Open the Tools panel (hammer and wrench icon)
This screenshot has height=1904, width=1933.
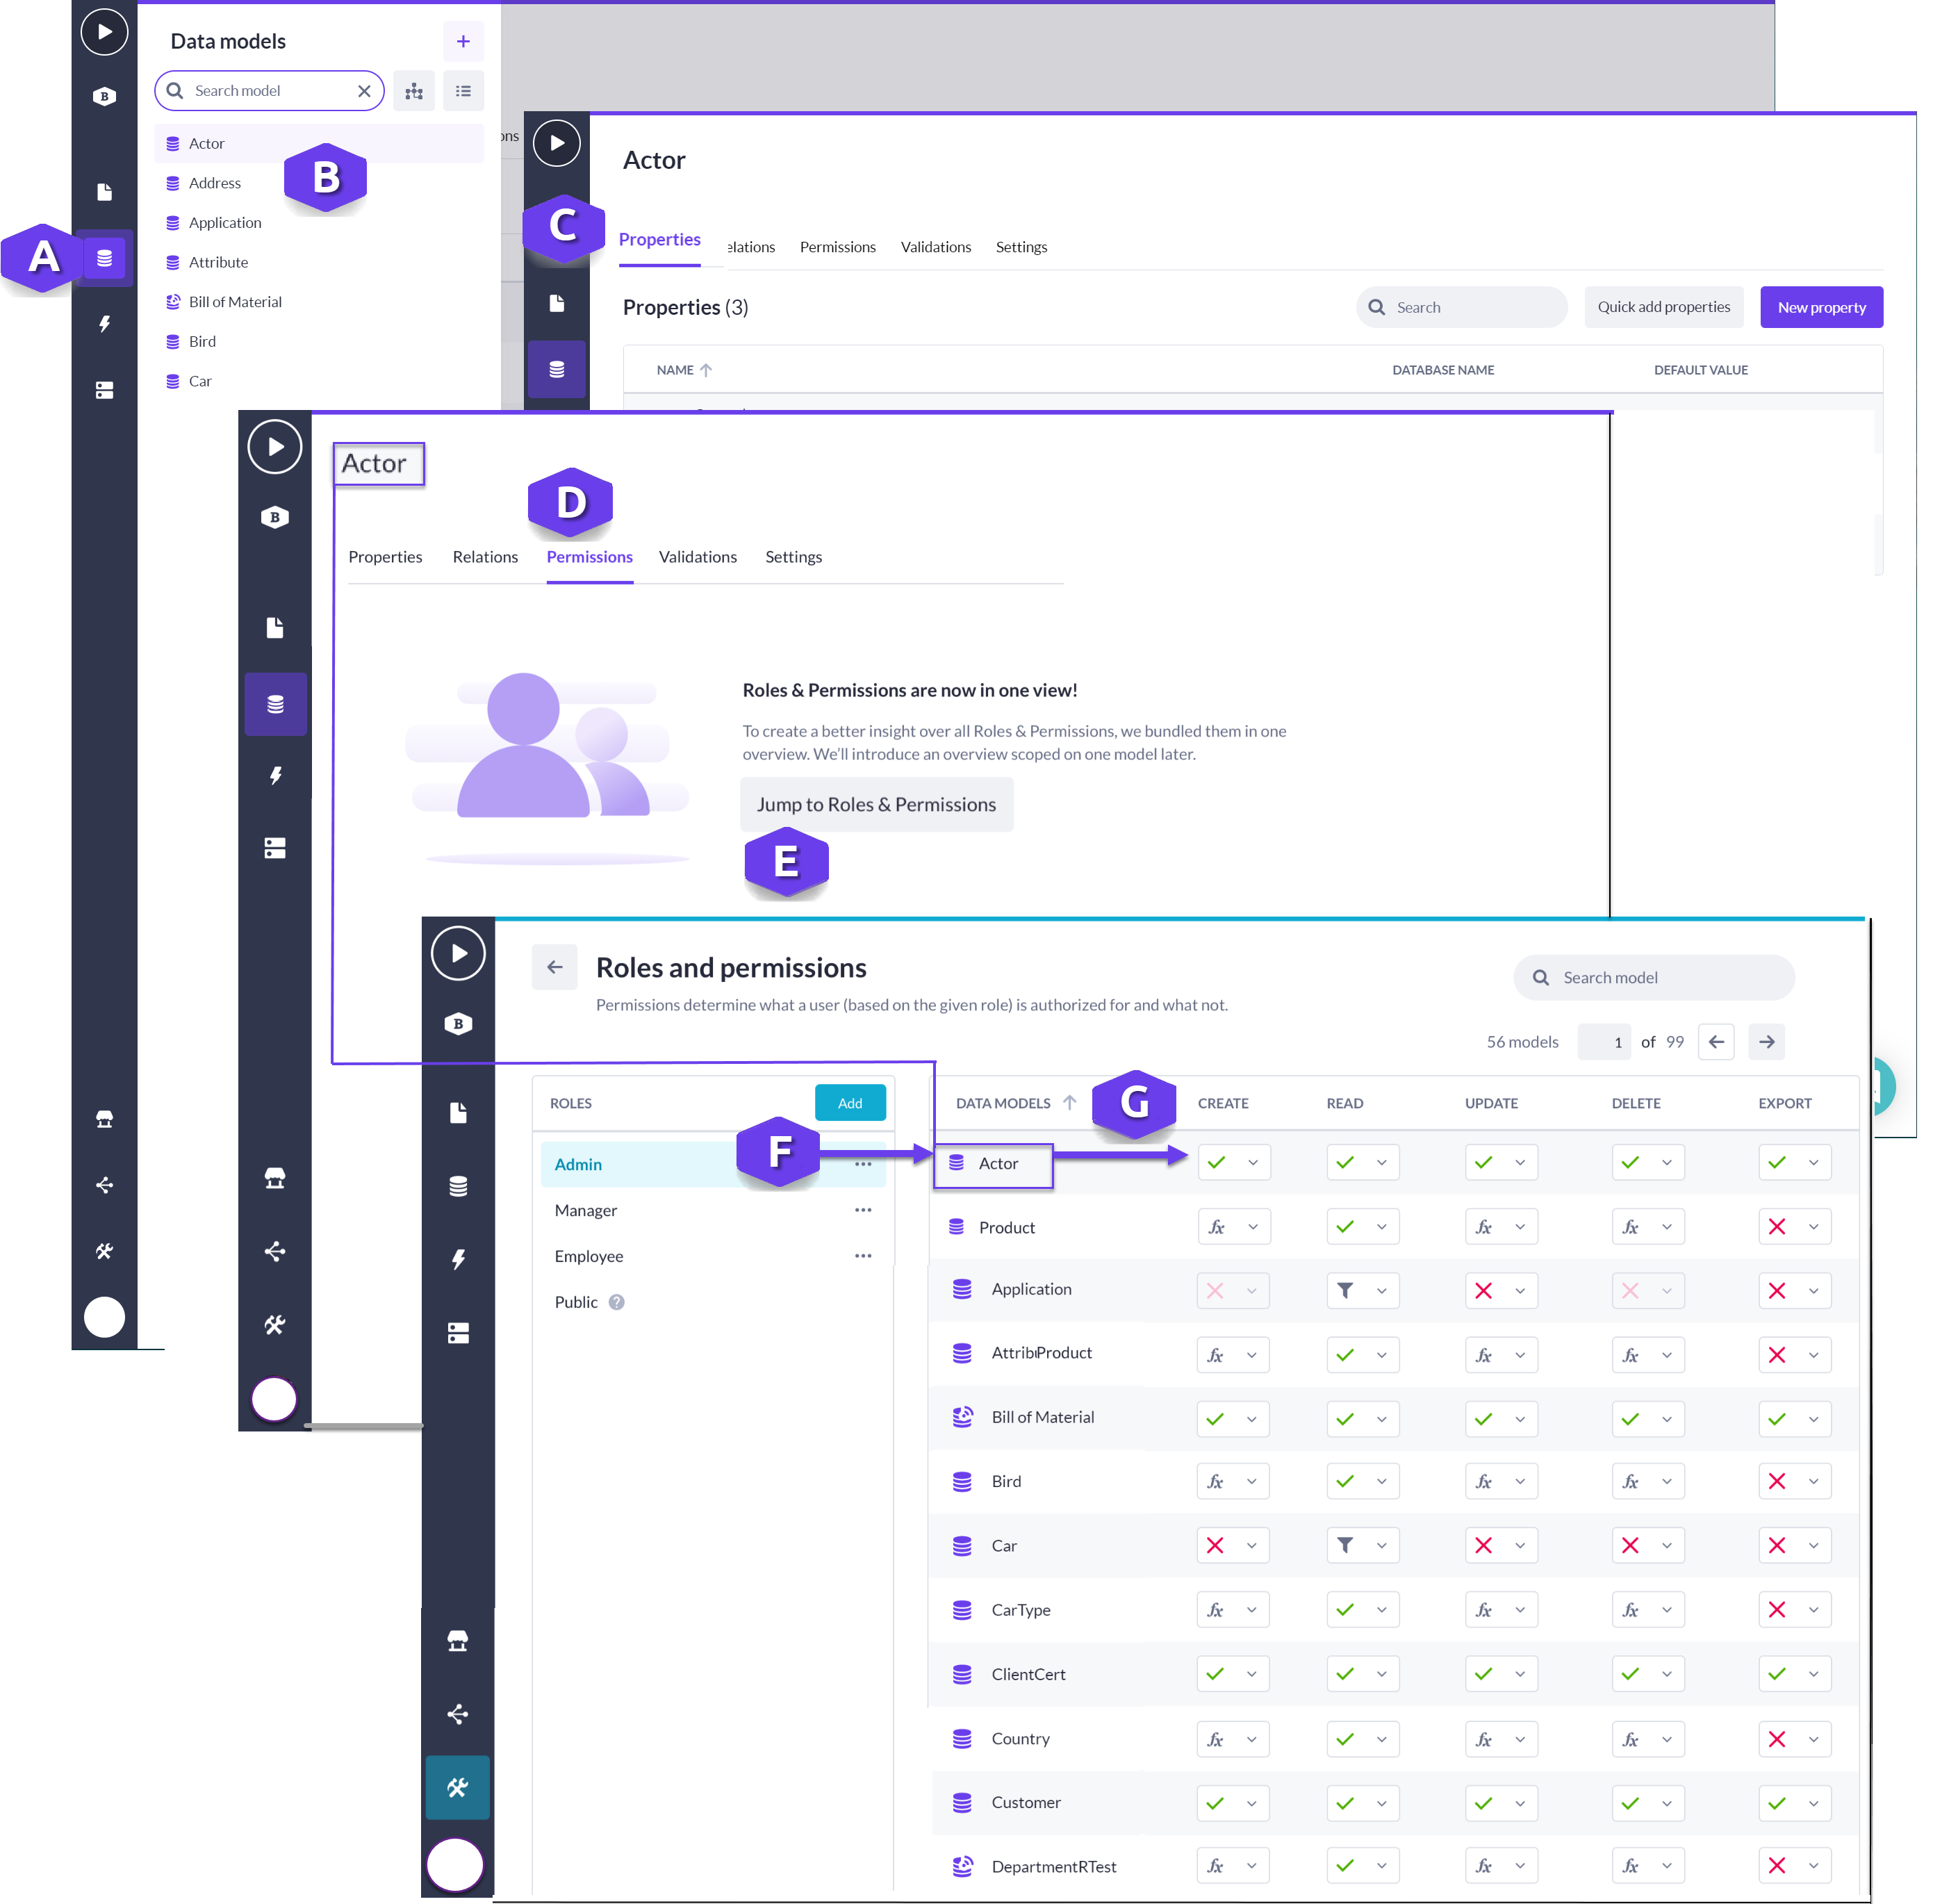pos(105,1250)
